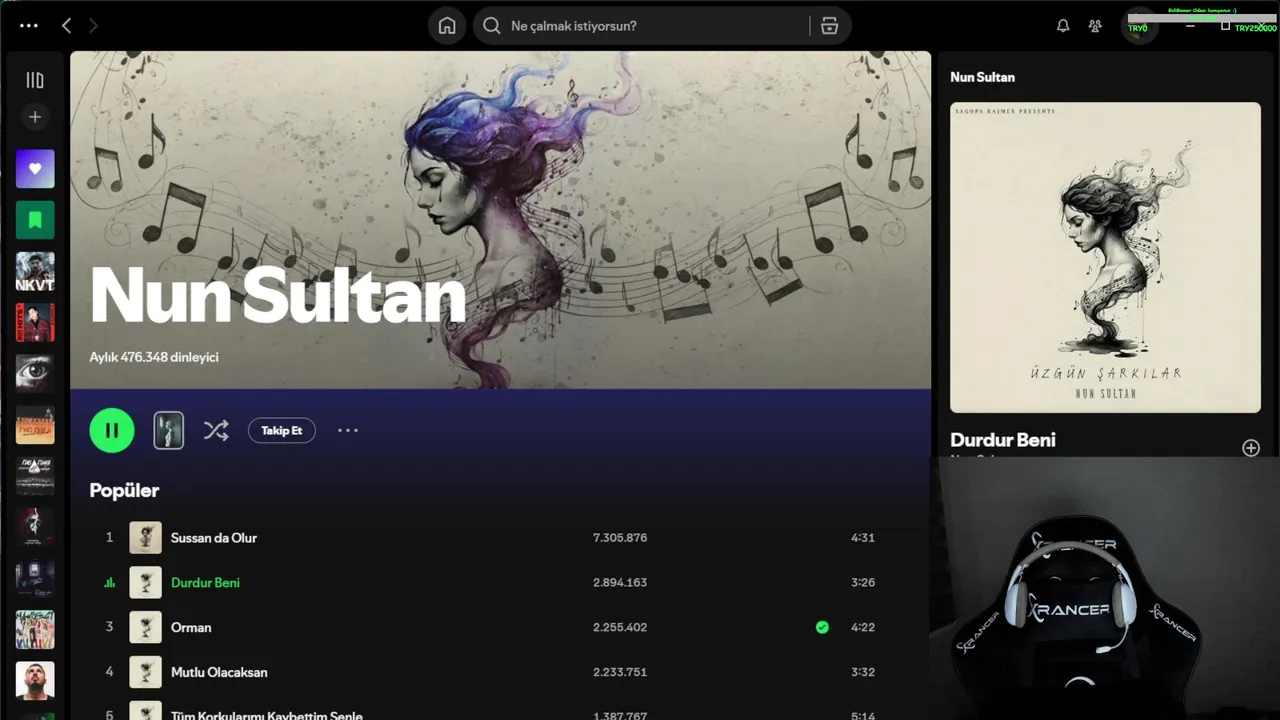Image resolution: width=1280 pixels, height=720 pixels.
Task: Open Durdur Beni title in right panel
Action: click(1003, 440)
